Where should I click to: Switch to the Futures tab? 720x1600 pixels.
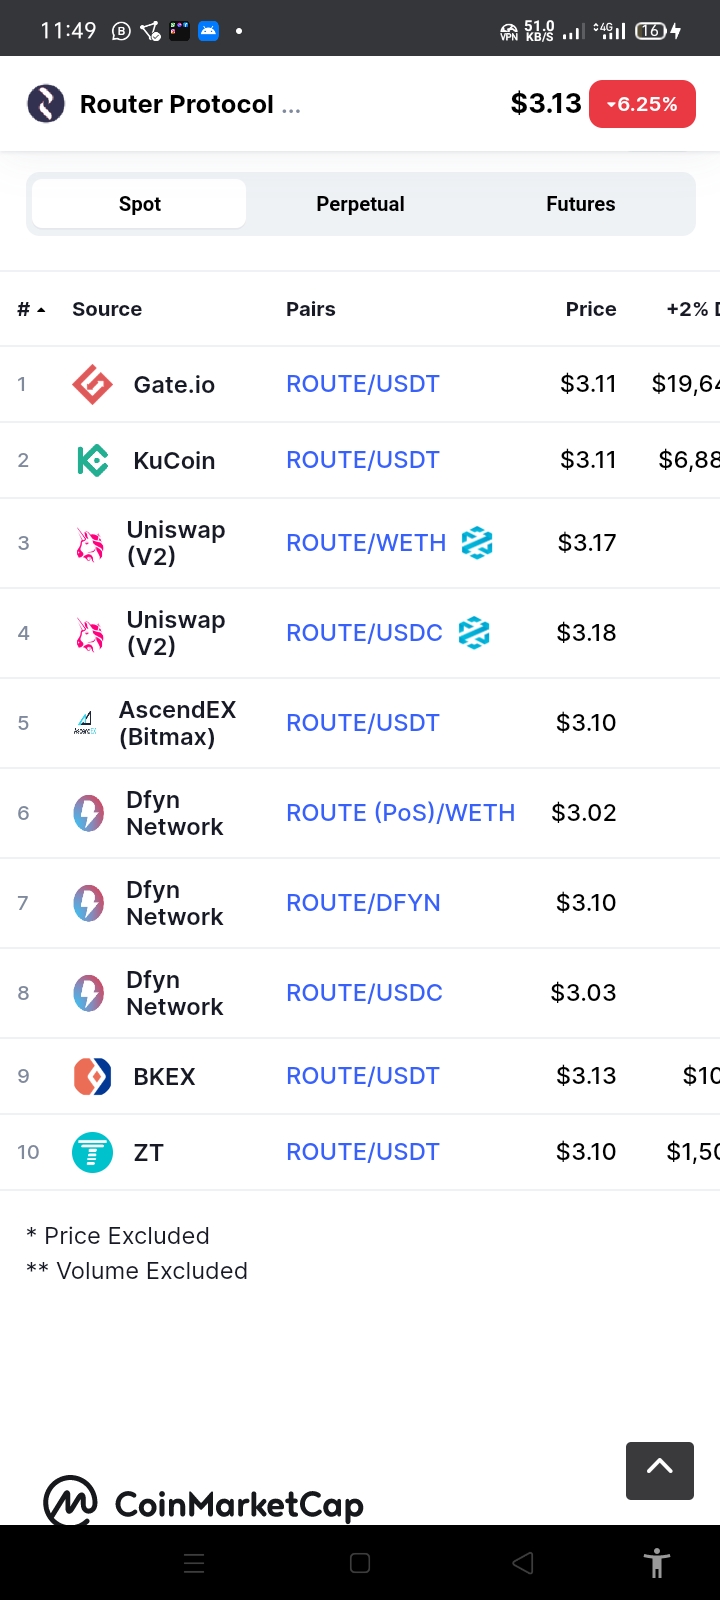coord(581,204)
